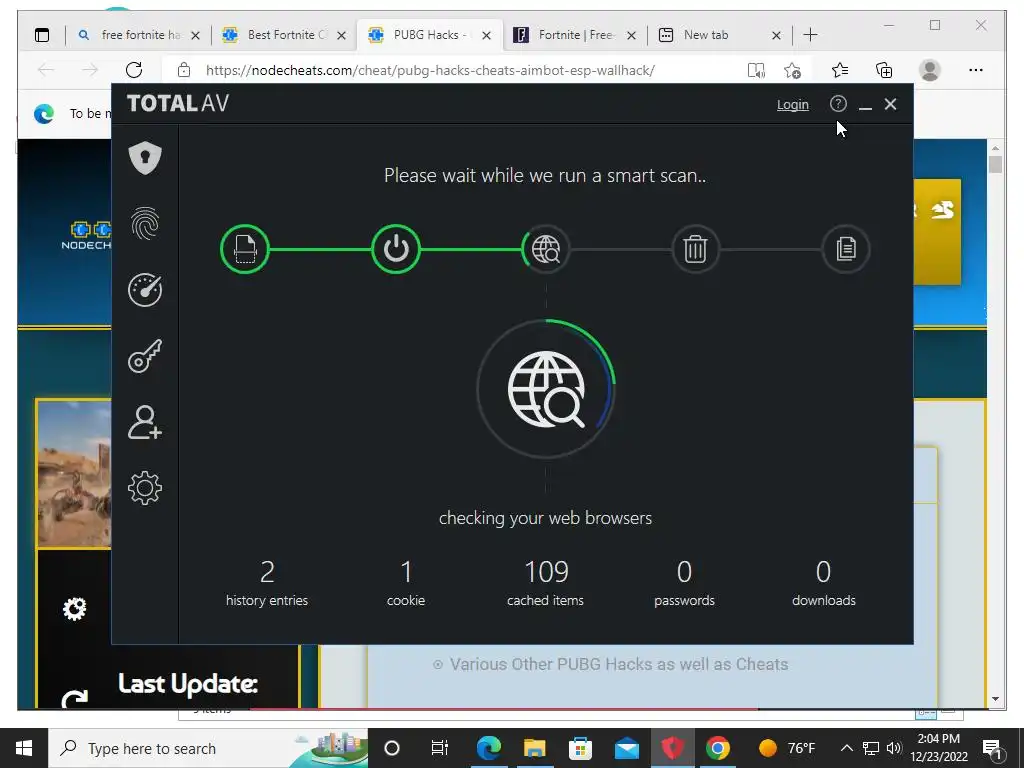The height and width of the screenshot is (768, 1024).
Task: Open the notification center
Action: coord(992,748)
